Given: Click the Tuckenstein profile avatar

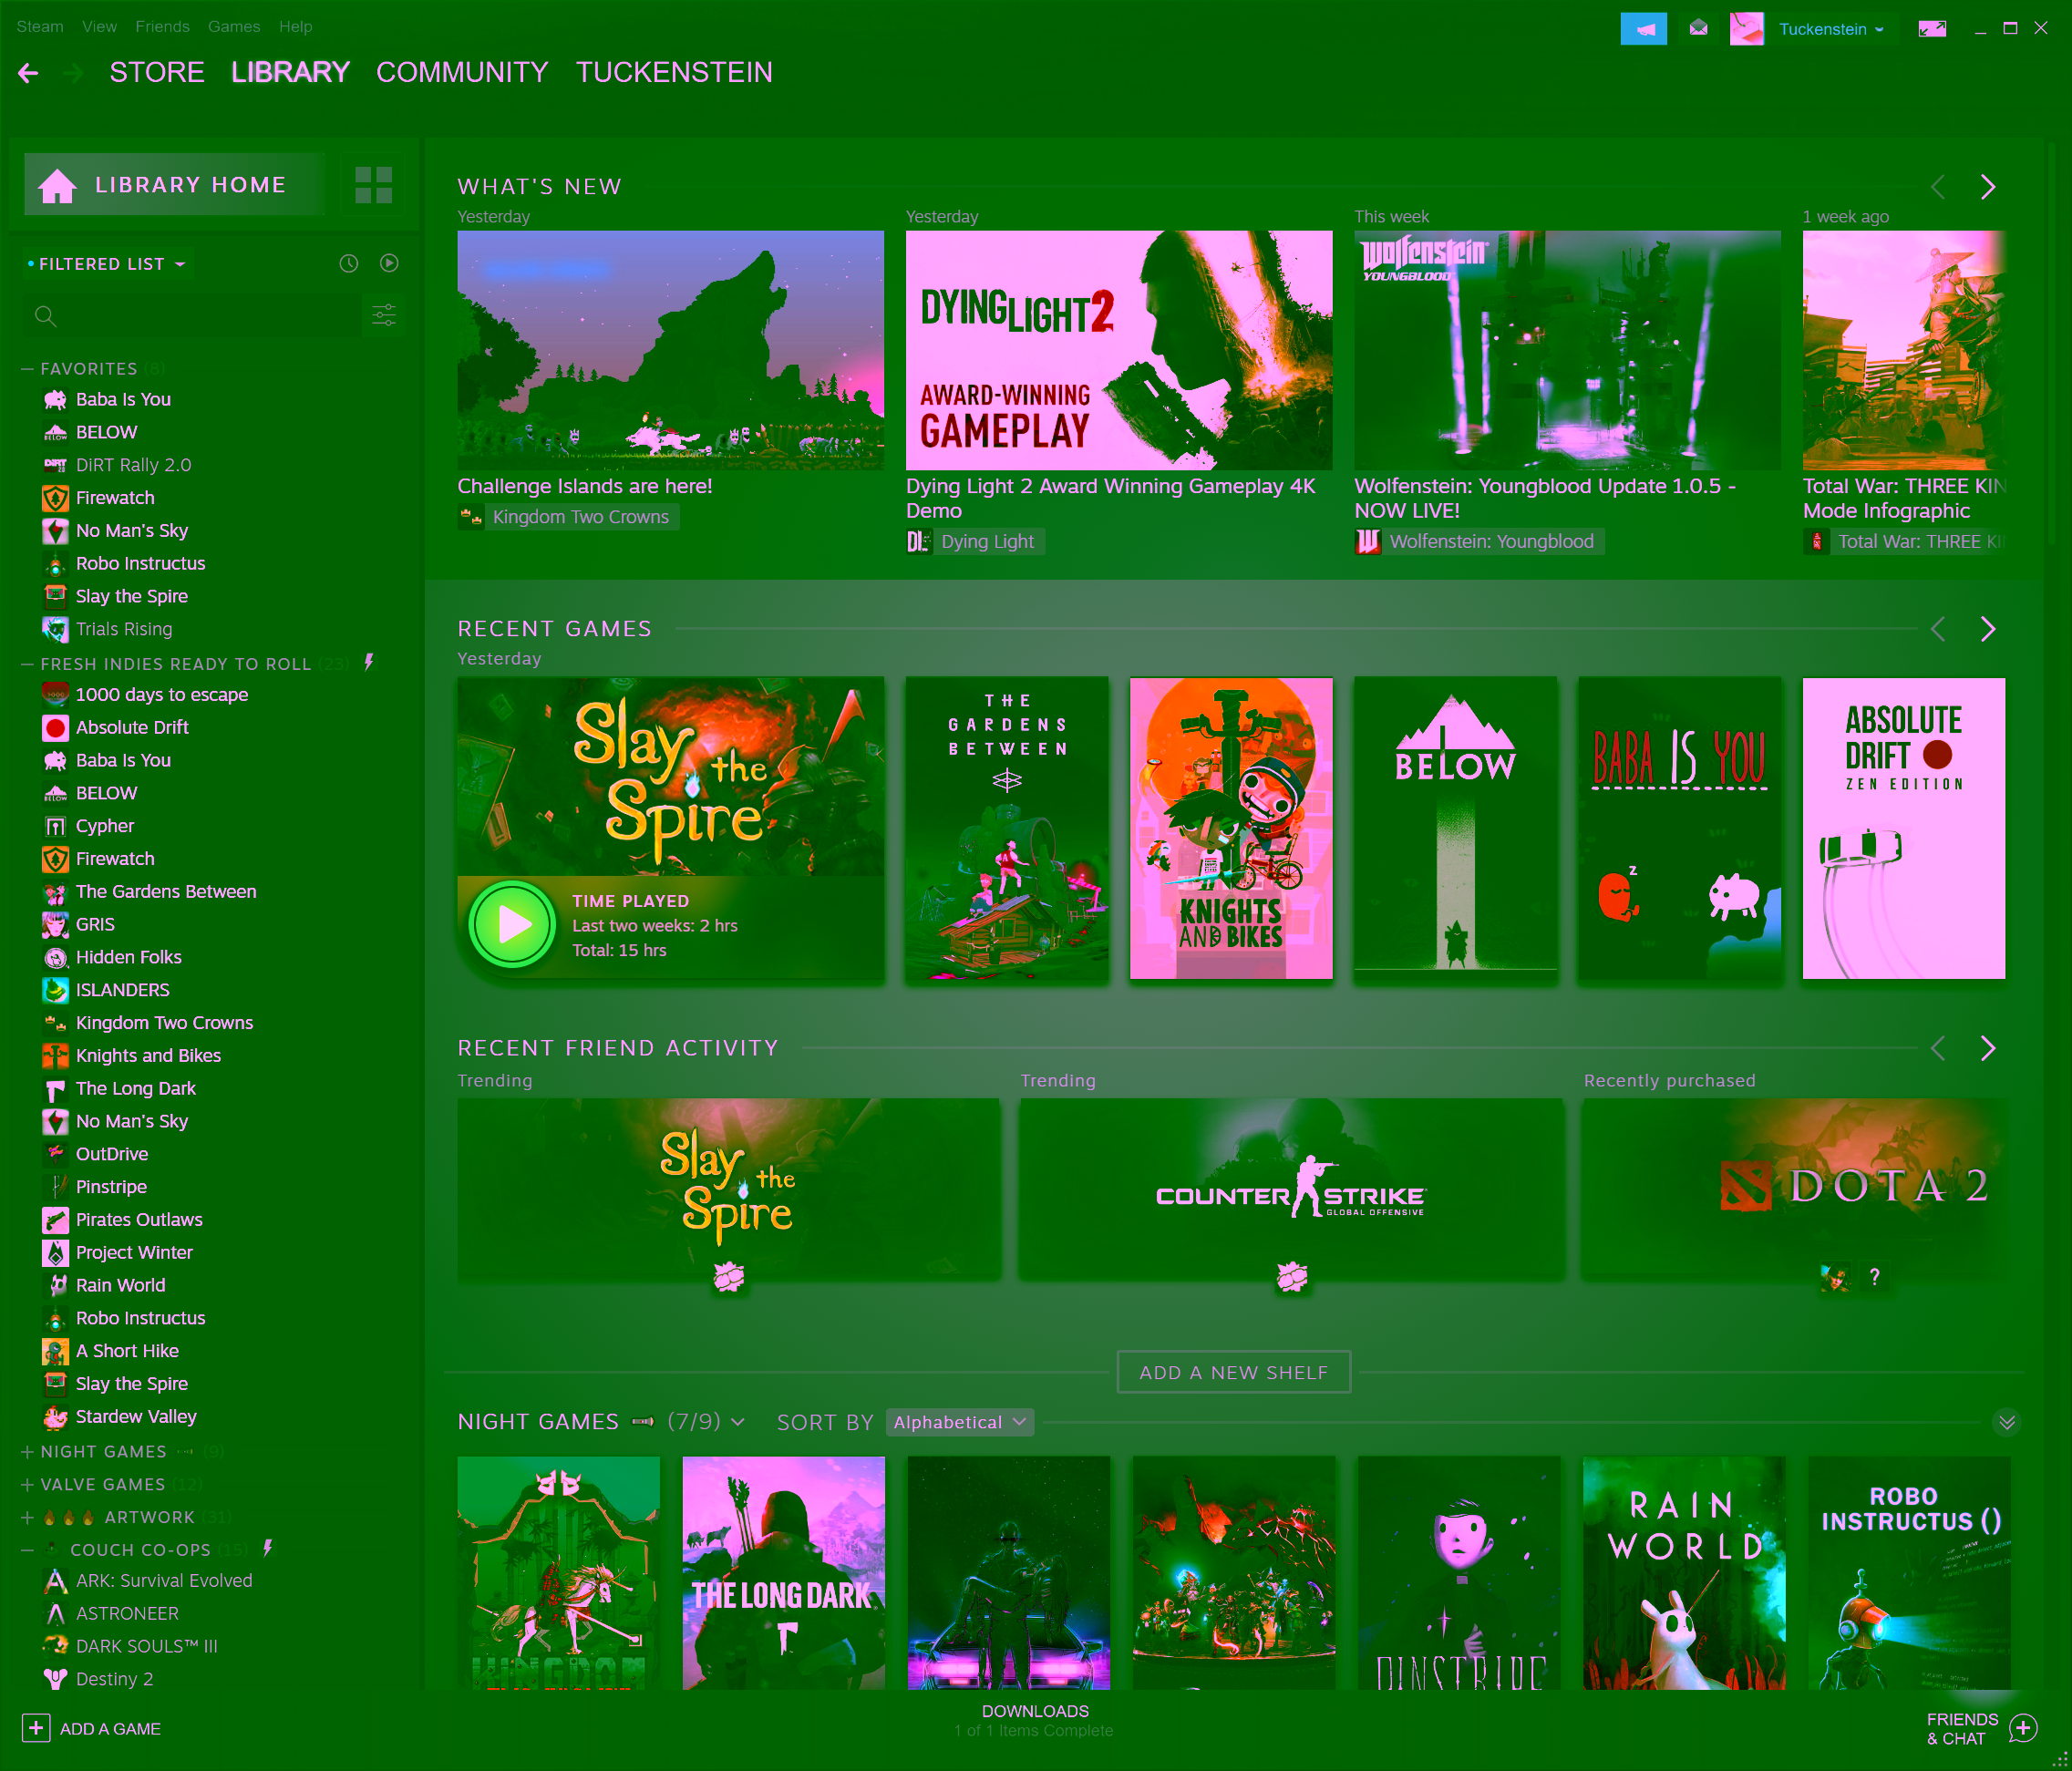Looking at the screenshot, I should tap(1746, 29).
